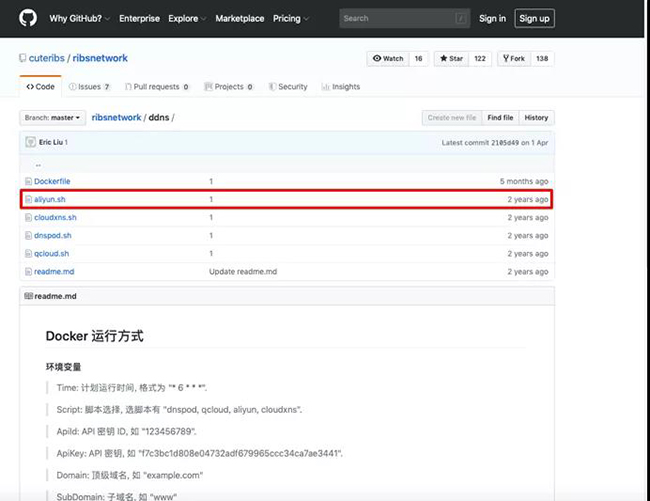Click the file icon next to aliyun.sh
This screenshot has width=650, height=501.
[28, 199]
